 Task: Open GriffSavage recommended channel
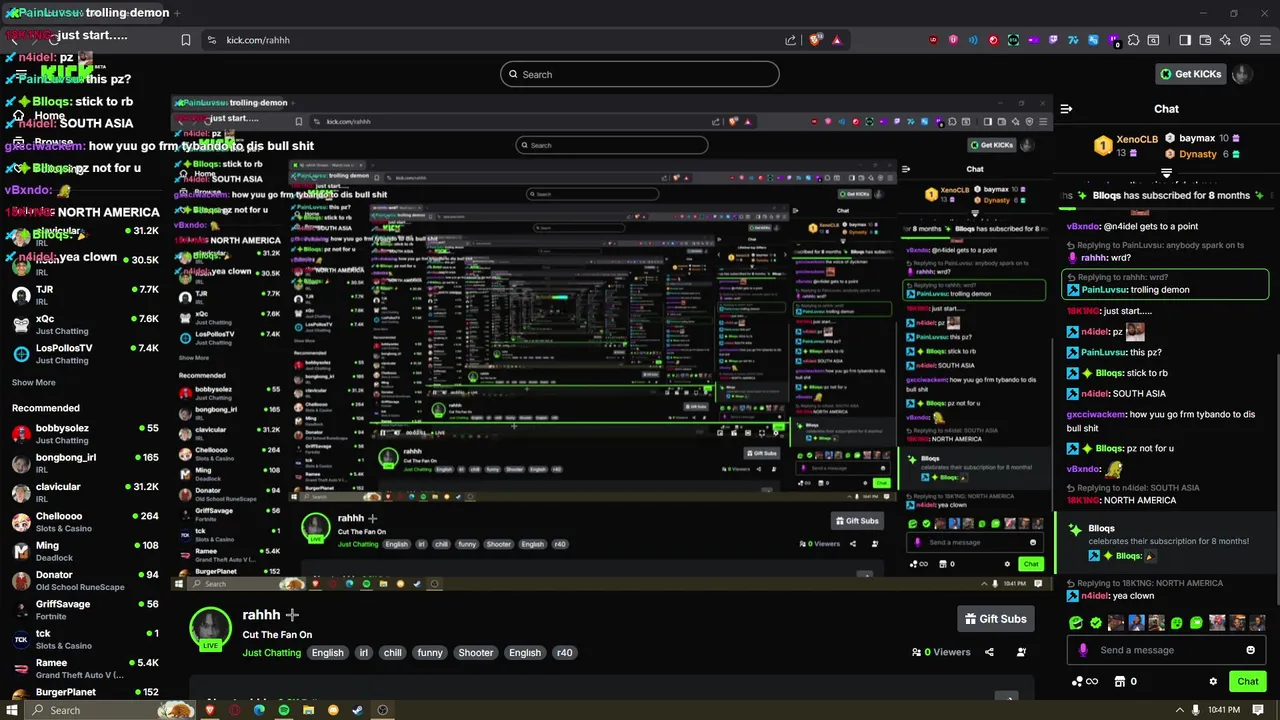coord(85,610)
